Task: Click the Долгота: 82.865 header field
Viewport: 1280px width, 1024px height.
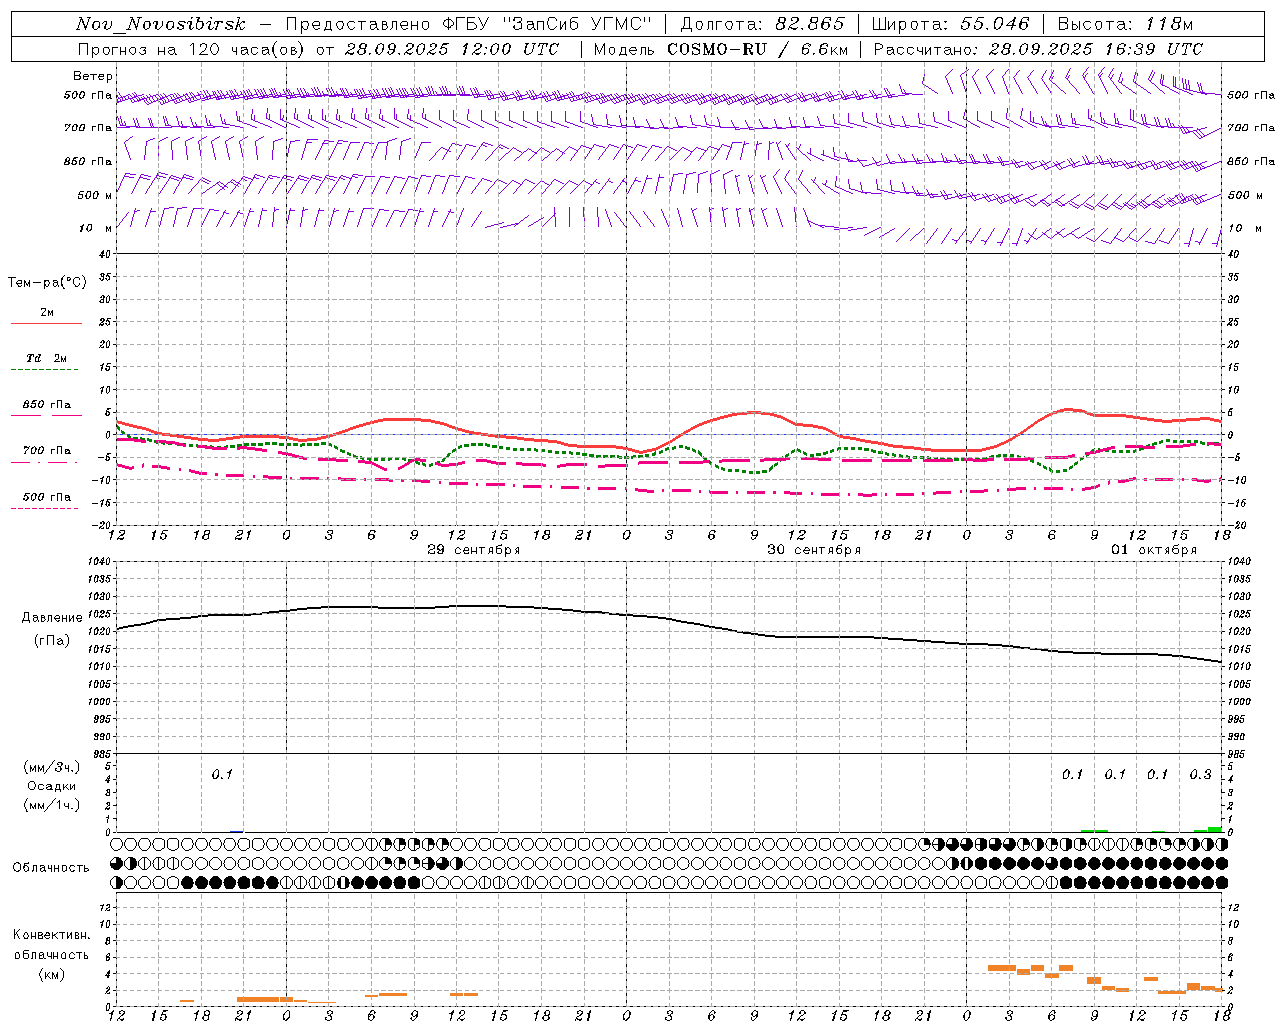Action: 762,24
